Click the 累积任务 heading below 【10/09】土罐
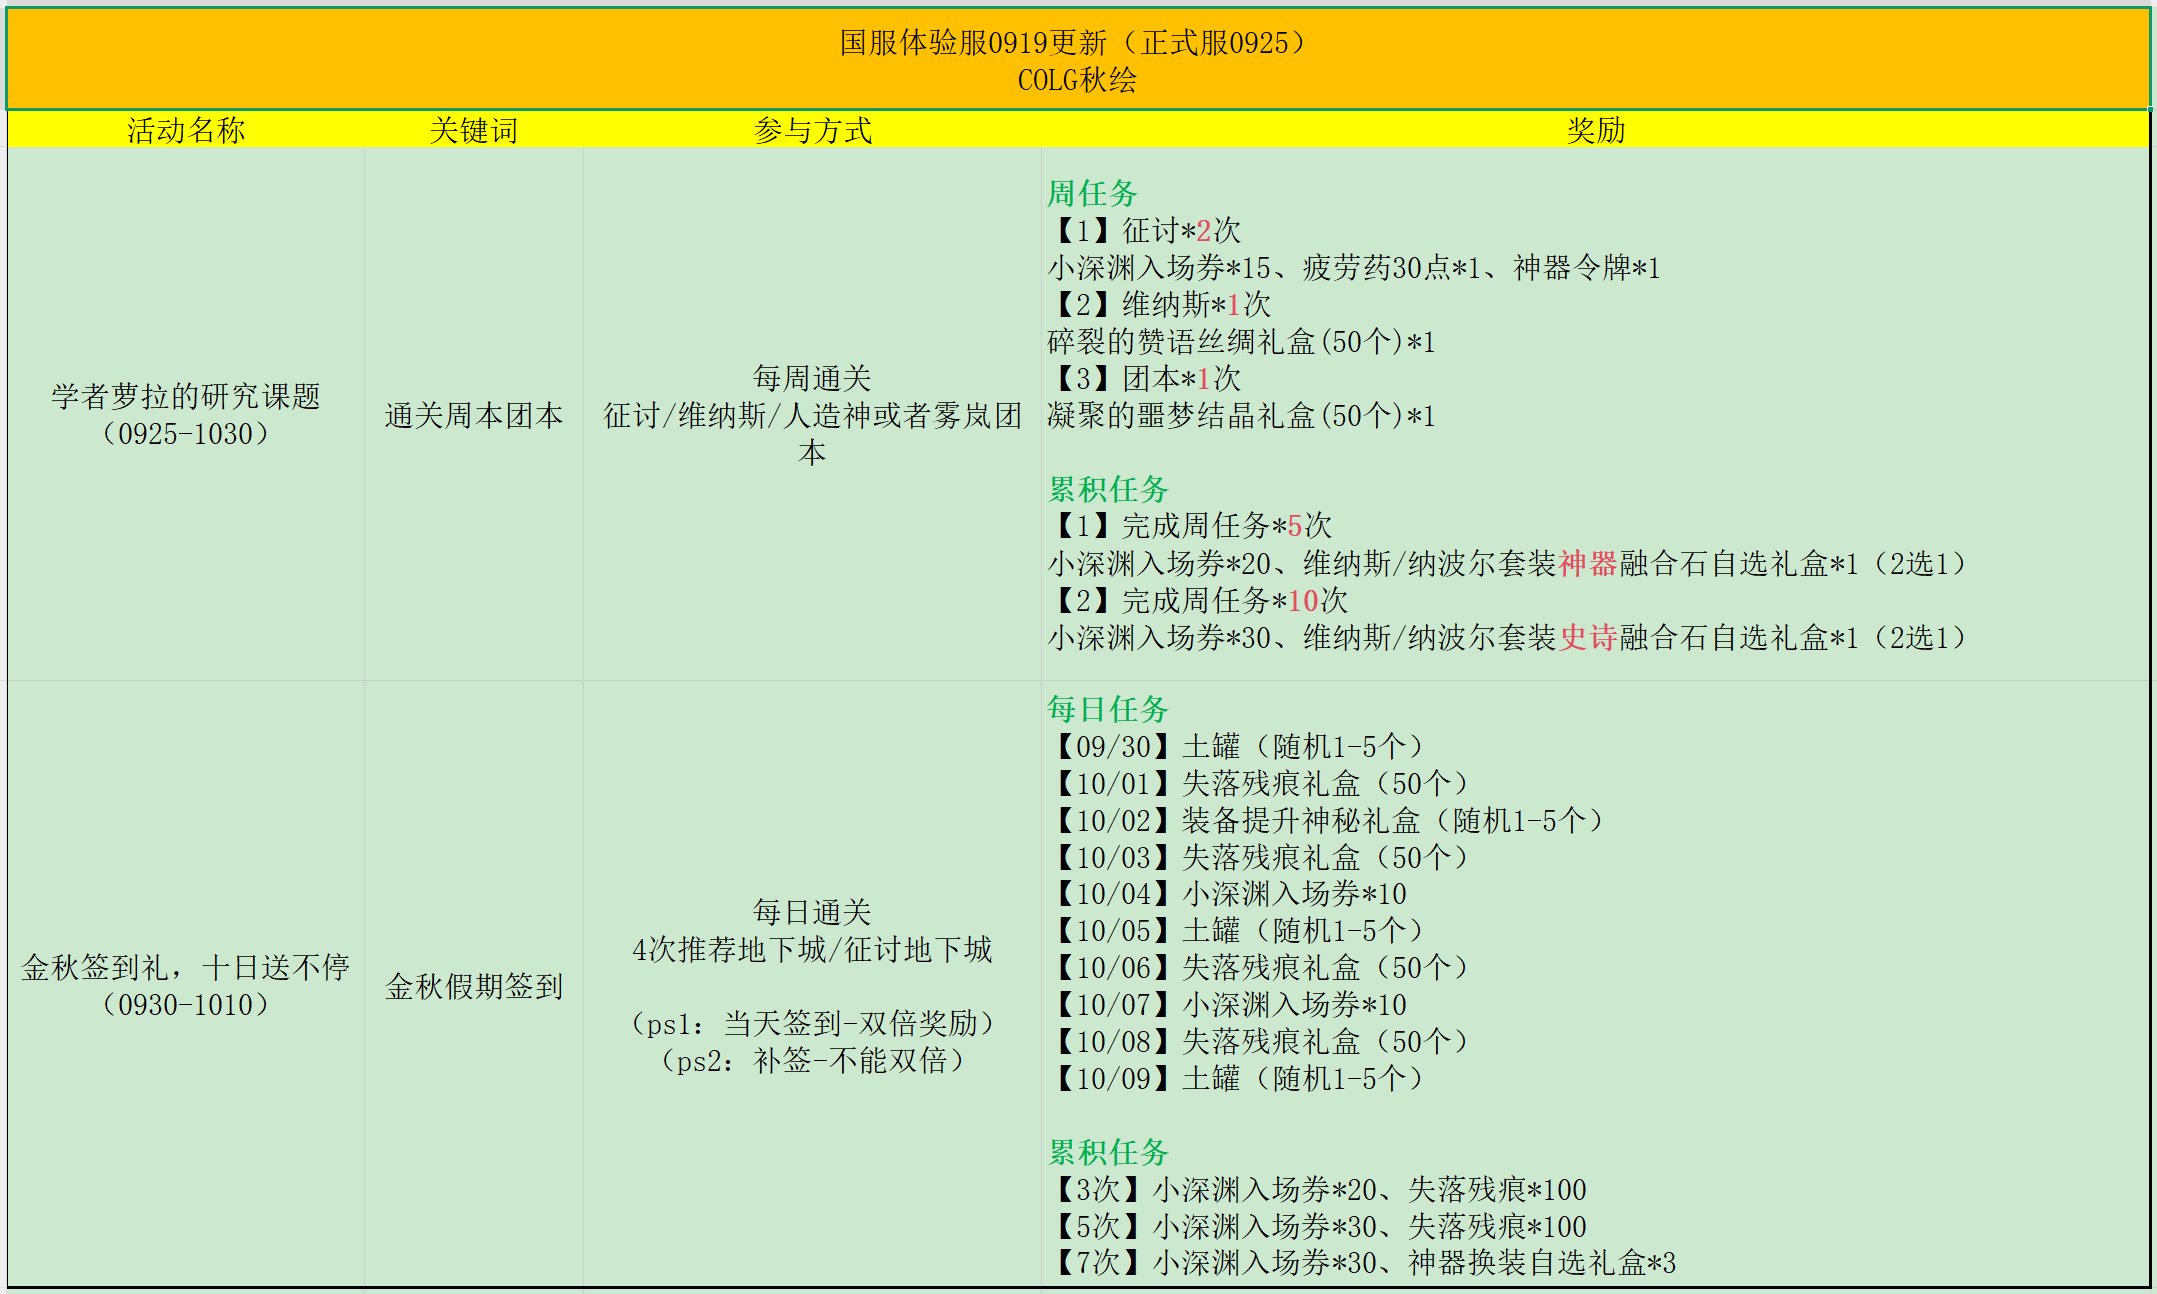Image resolution: width=2157 pixels, height=1294 pixels. [x=1108, y=1152]
